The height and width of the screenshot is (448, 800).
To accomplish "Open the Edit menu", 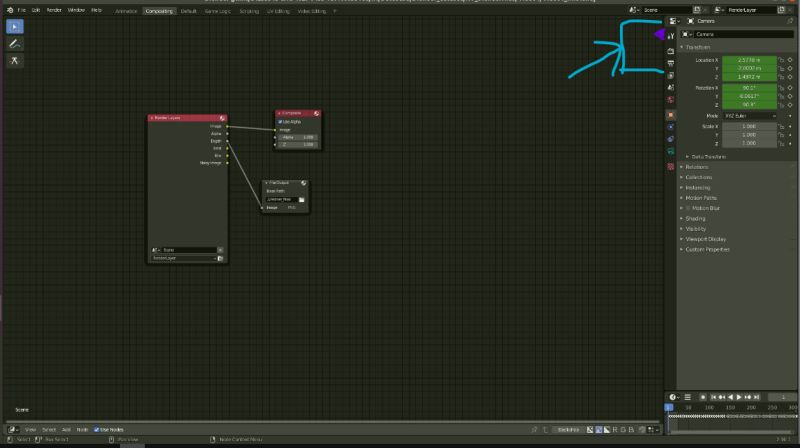I will coord(36,10).
